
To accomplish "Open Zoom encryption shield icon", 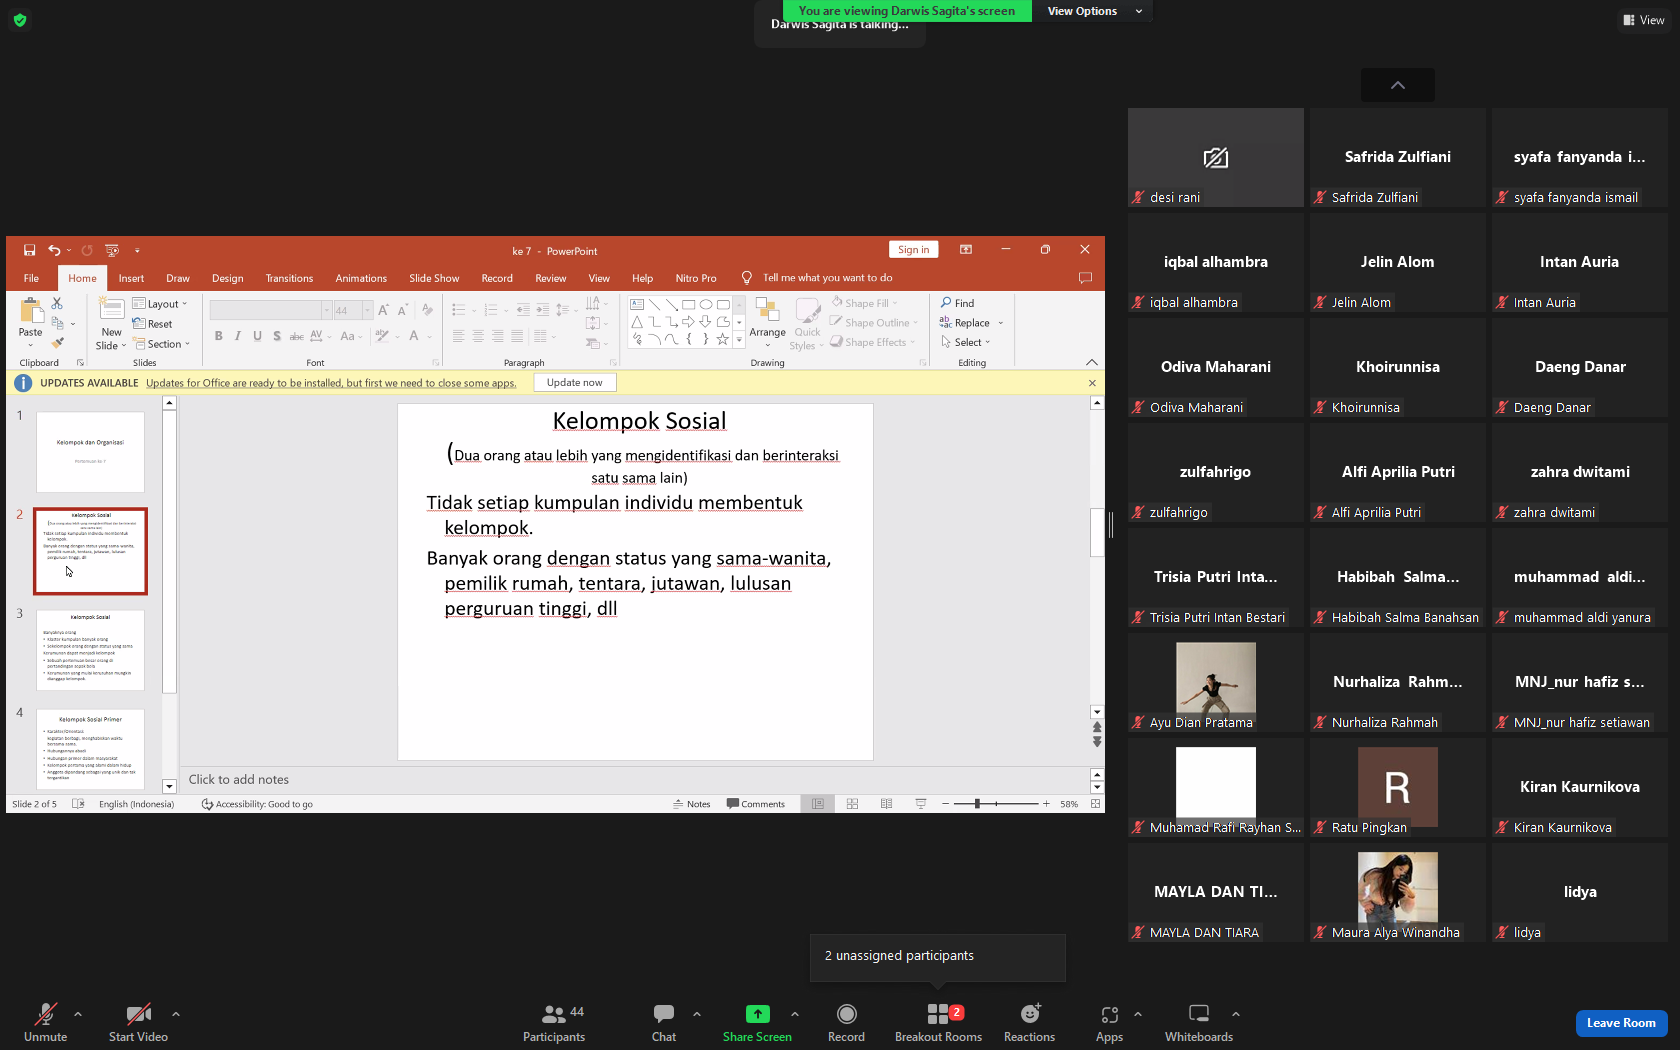I will tap(20, 19).
